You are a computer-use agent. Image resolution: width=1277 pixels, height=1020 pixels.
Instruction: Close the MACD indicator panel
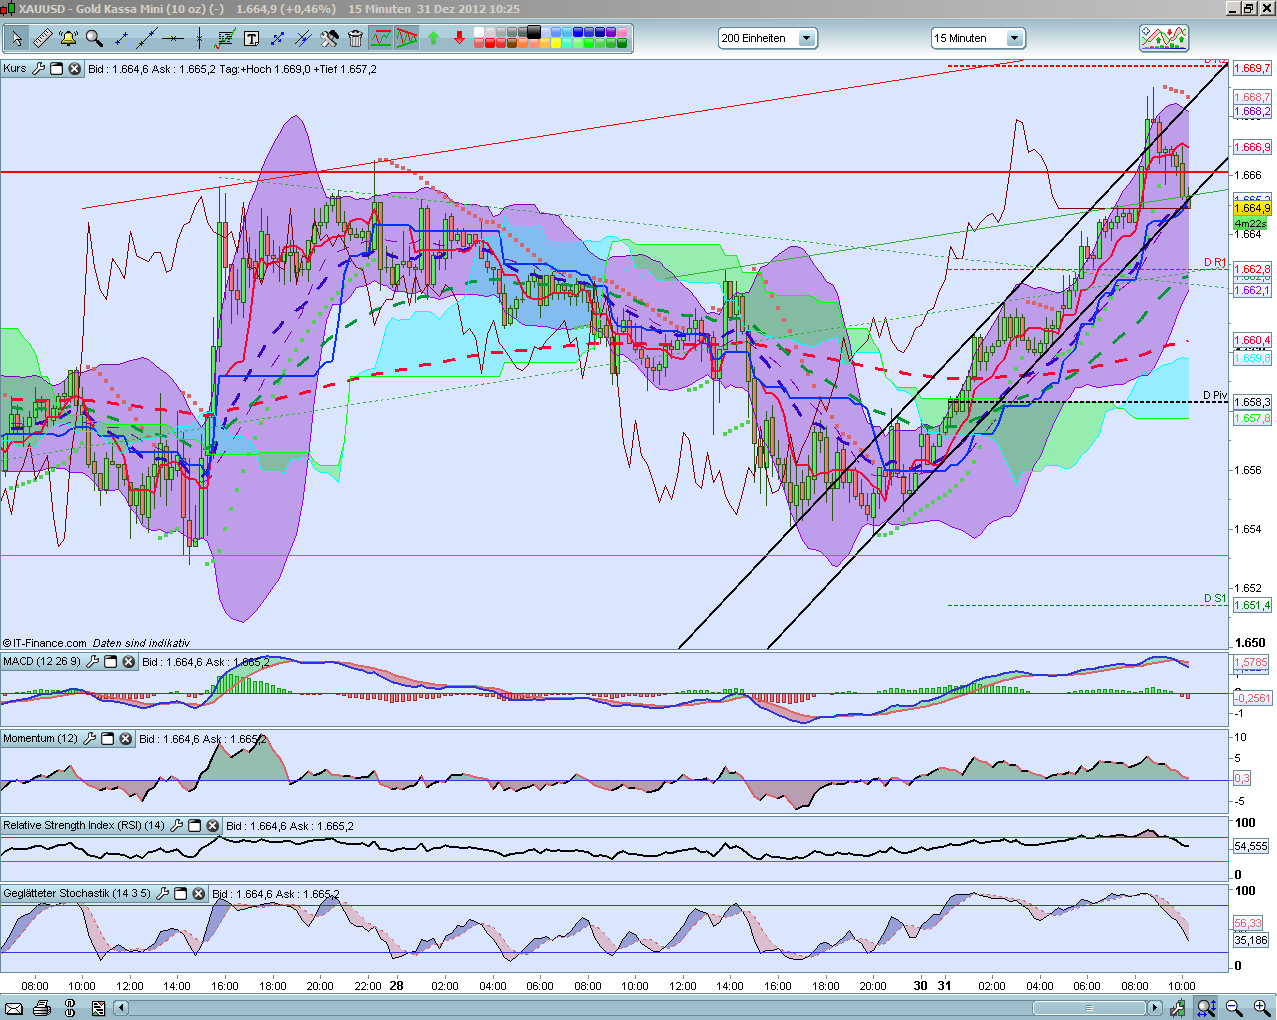point(129,661)
